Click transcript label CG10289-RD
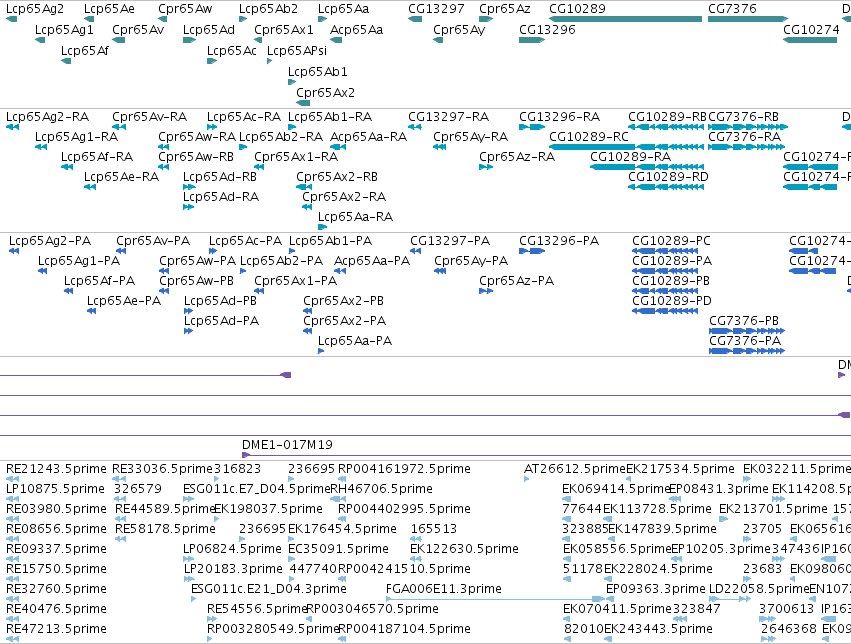 [668, 177]
